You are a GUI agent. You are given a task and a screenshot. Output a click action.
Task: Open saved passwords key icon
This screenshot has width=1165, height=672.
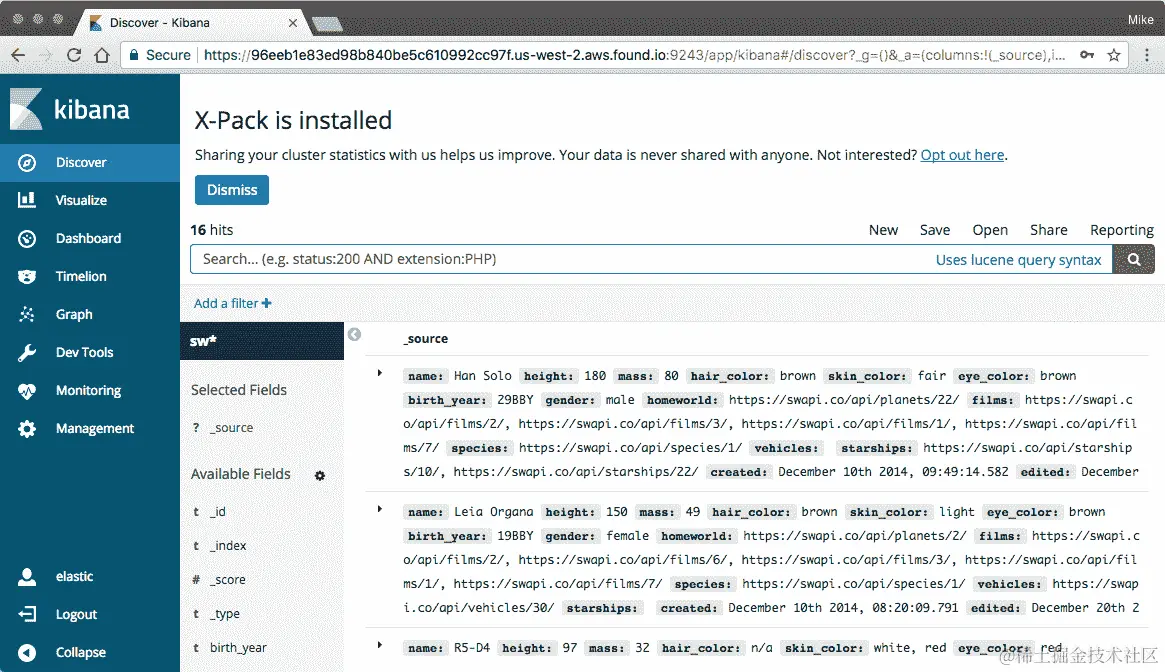point(1087,55)
